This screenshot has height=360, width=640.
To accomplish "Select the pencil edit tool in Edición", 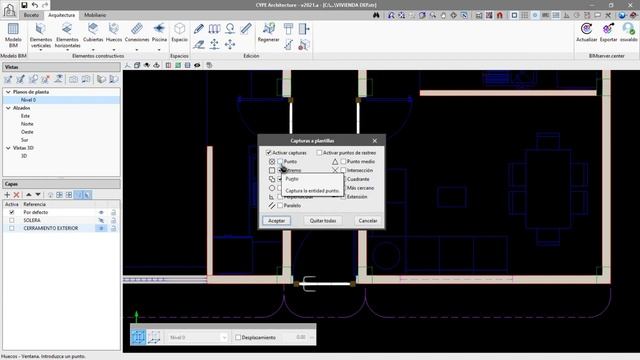I will pos(199,29).
